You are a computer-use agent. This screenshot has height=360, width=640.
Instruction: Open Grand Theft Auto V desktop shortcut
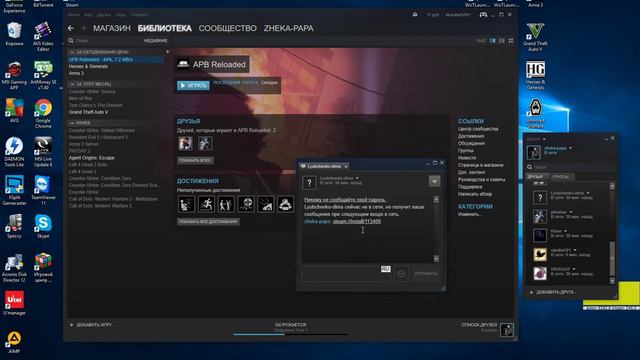[535, 37]
